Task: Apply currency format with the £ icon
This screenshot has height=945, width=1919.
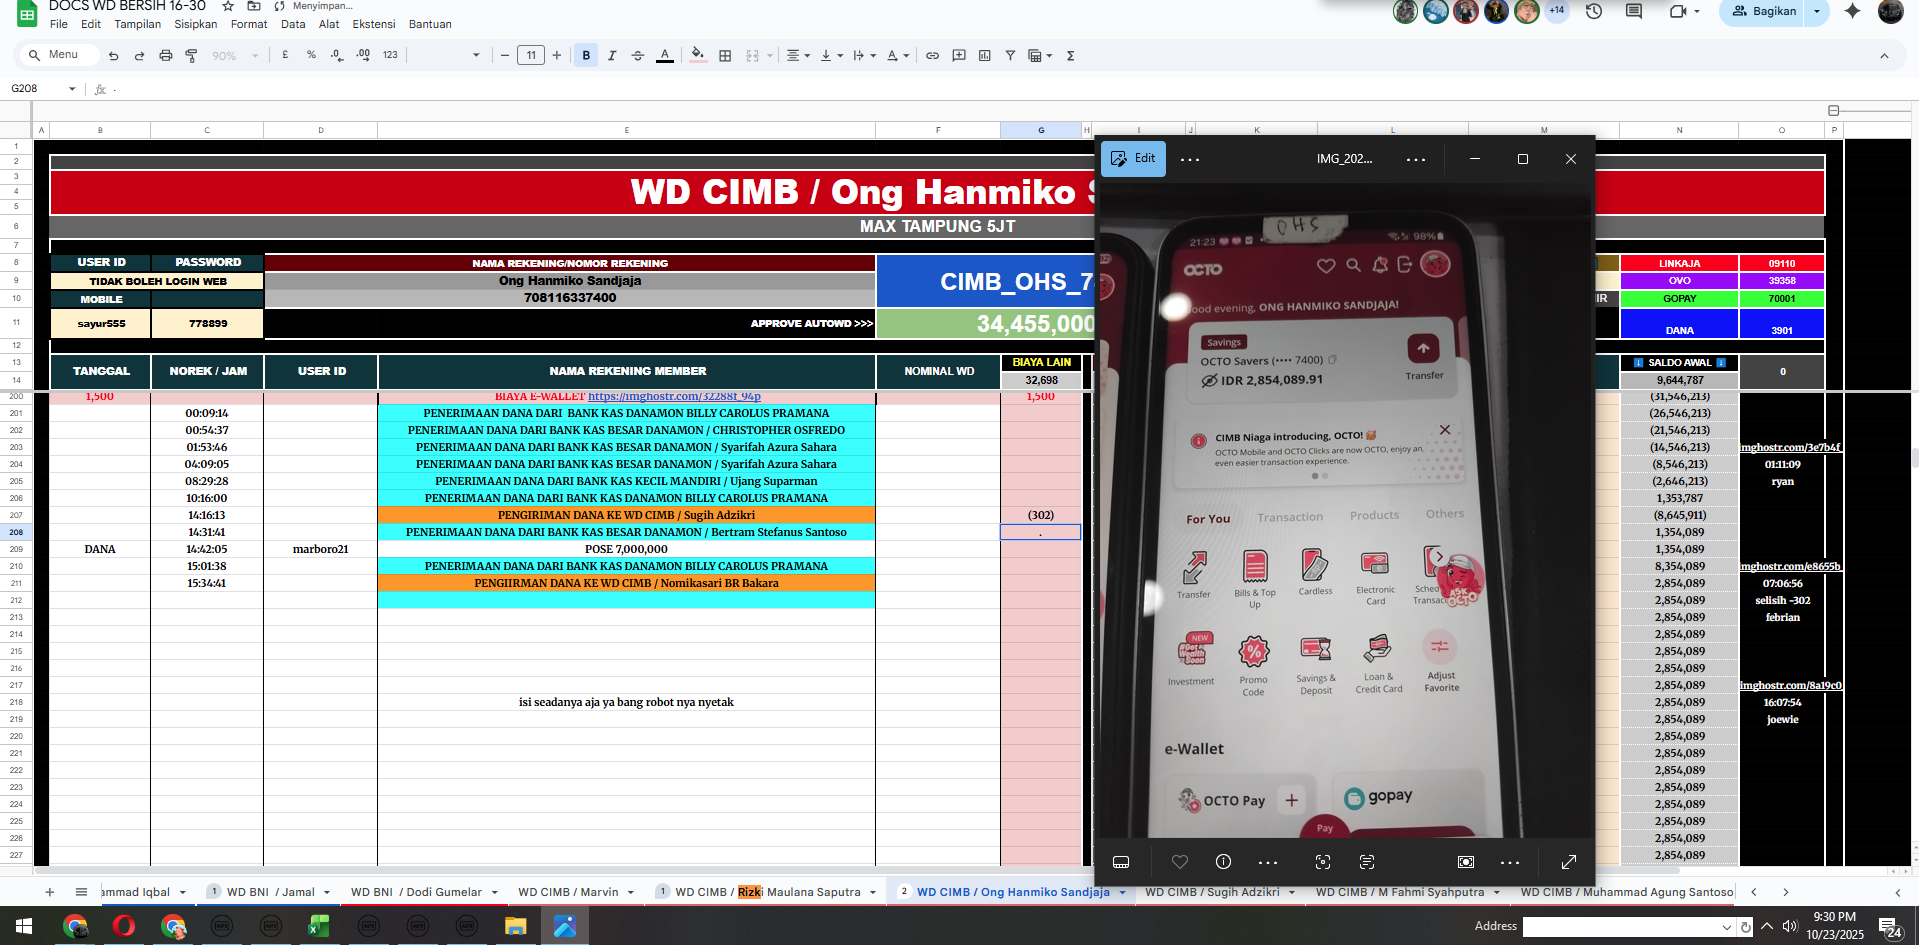Action: (285, 55)
